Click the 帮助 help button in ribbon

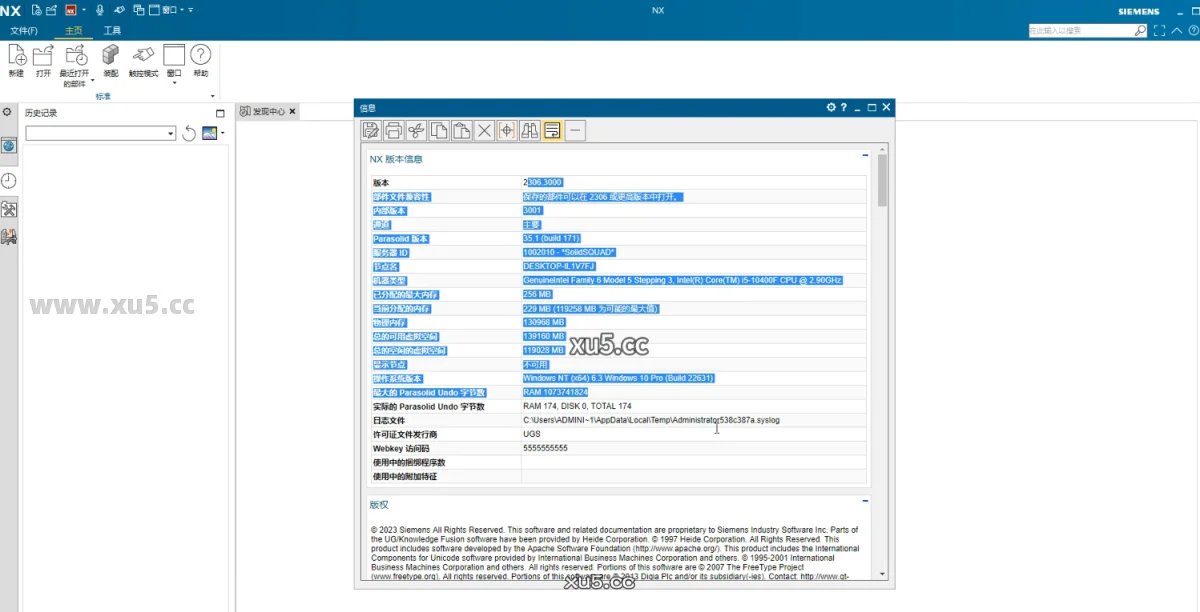tap(201, 56)
